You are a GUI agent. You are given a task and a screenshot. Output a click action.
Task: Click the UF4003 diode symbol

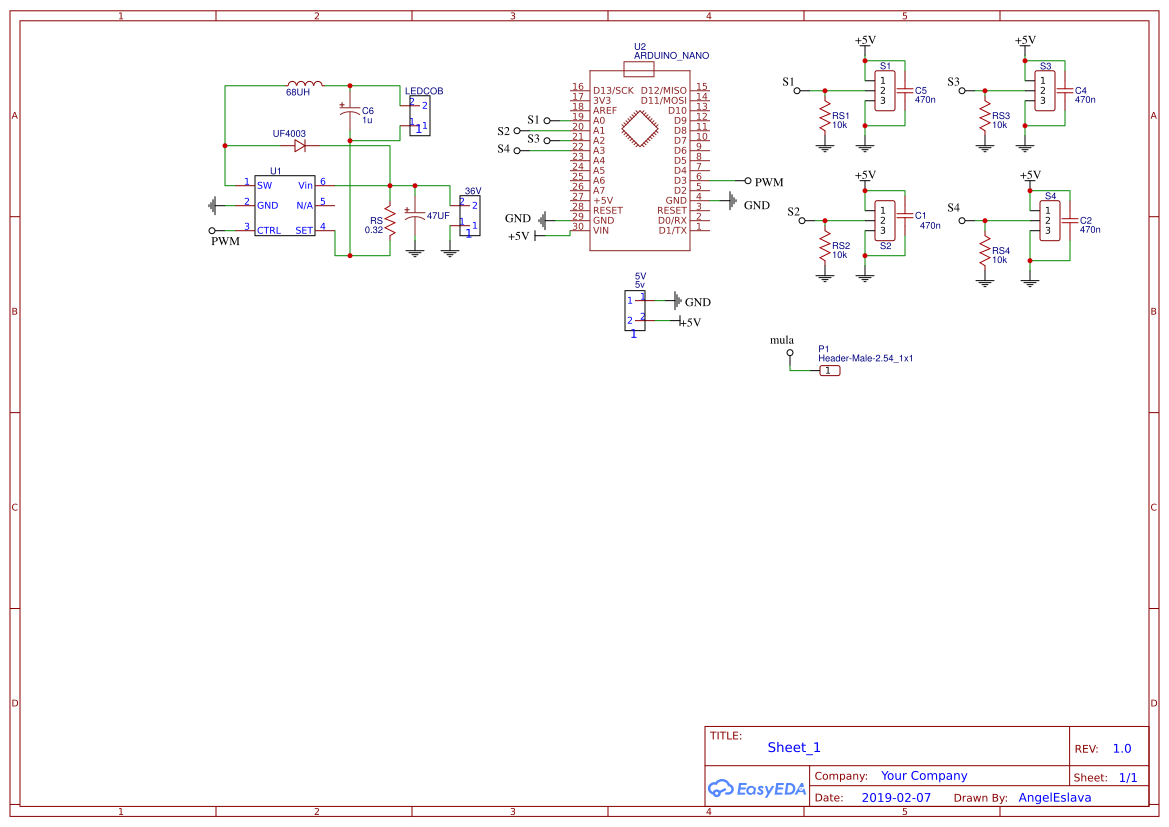pos(300,145)
